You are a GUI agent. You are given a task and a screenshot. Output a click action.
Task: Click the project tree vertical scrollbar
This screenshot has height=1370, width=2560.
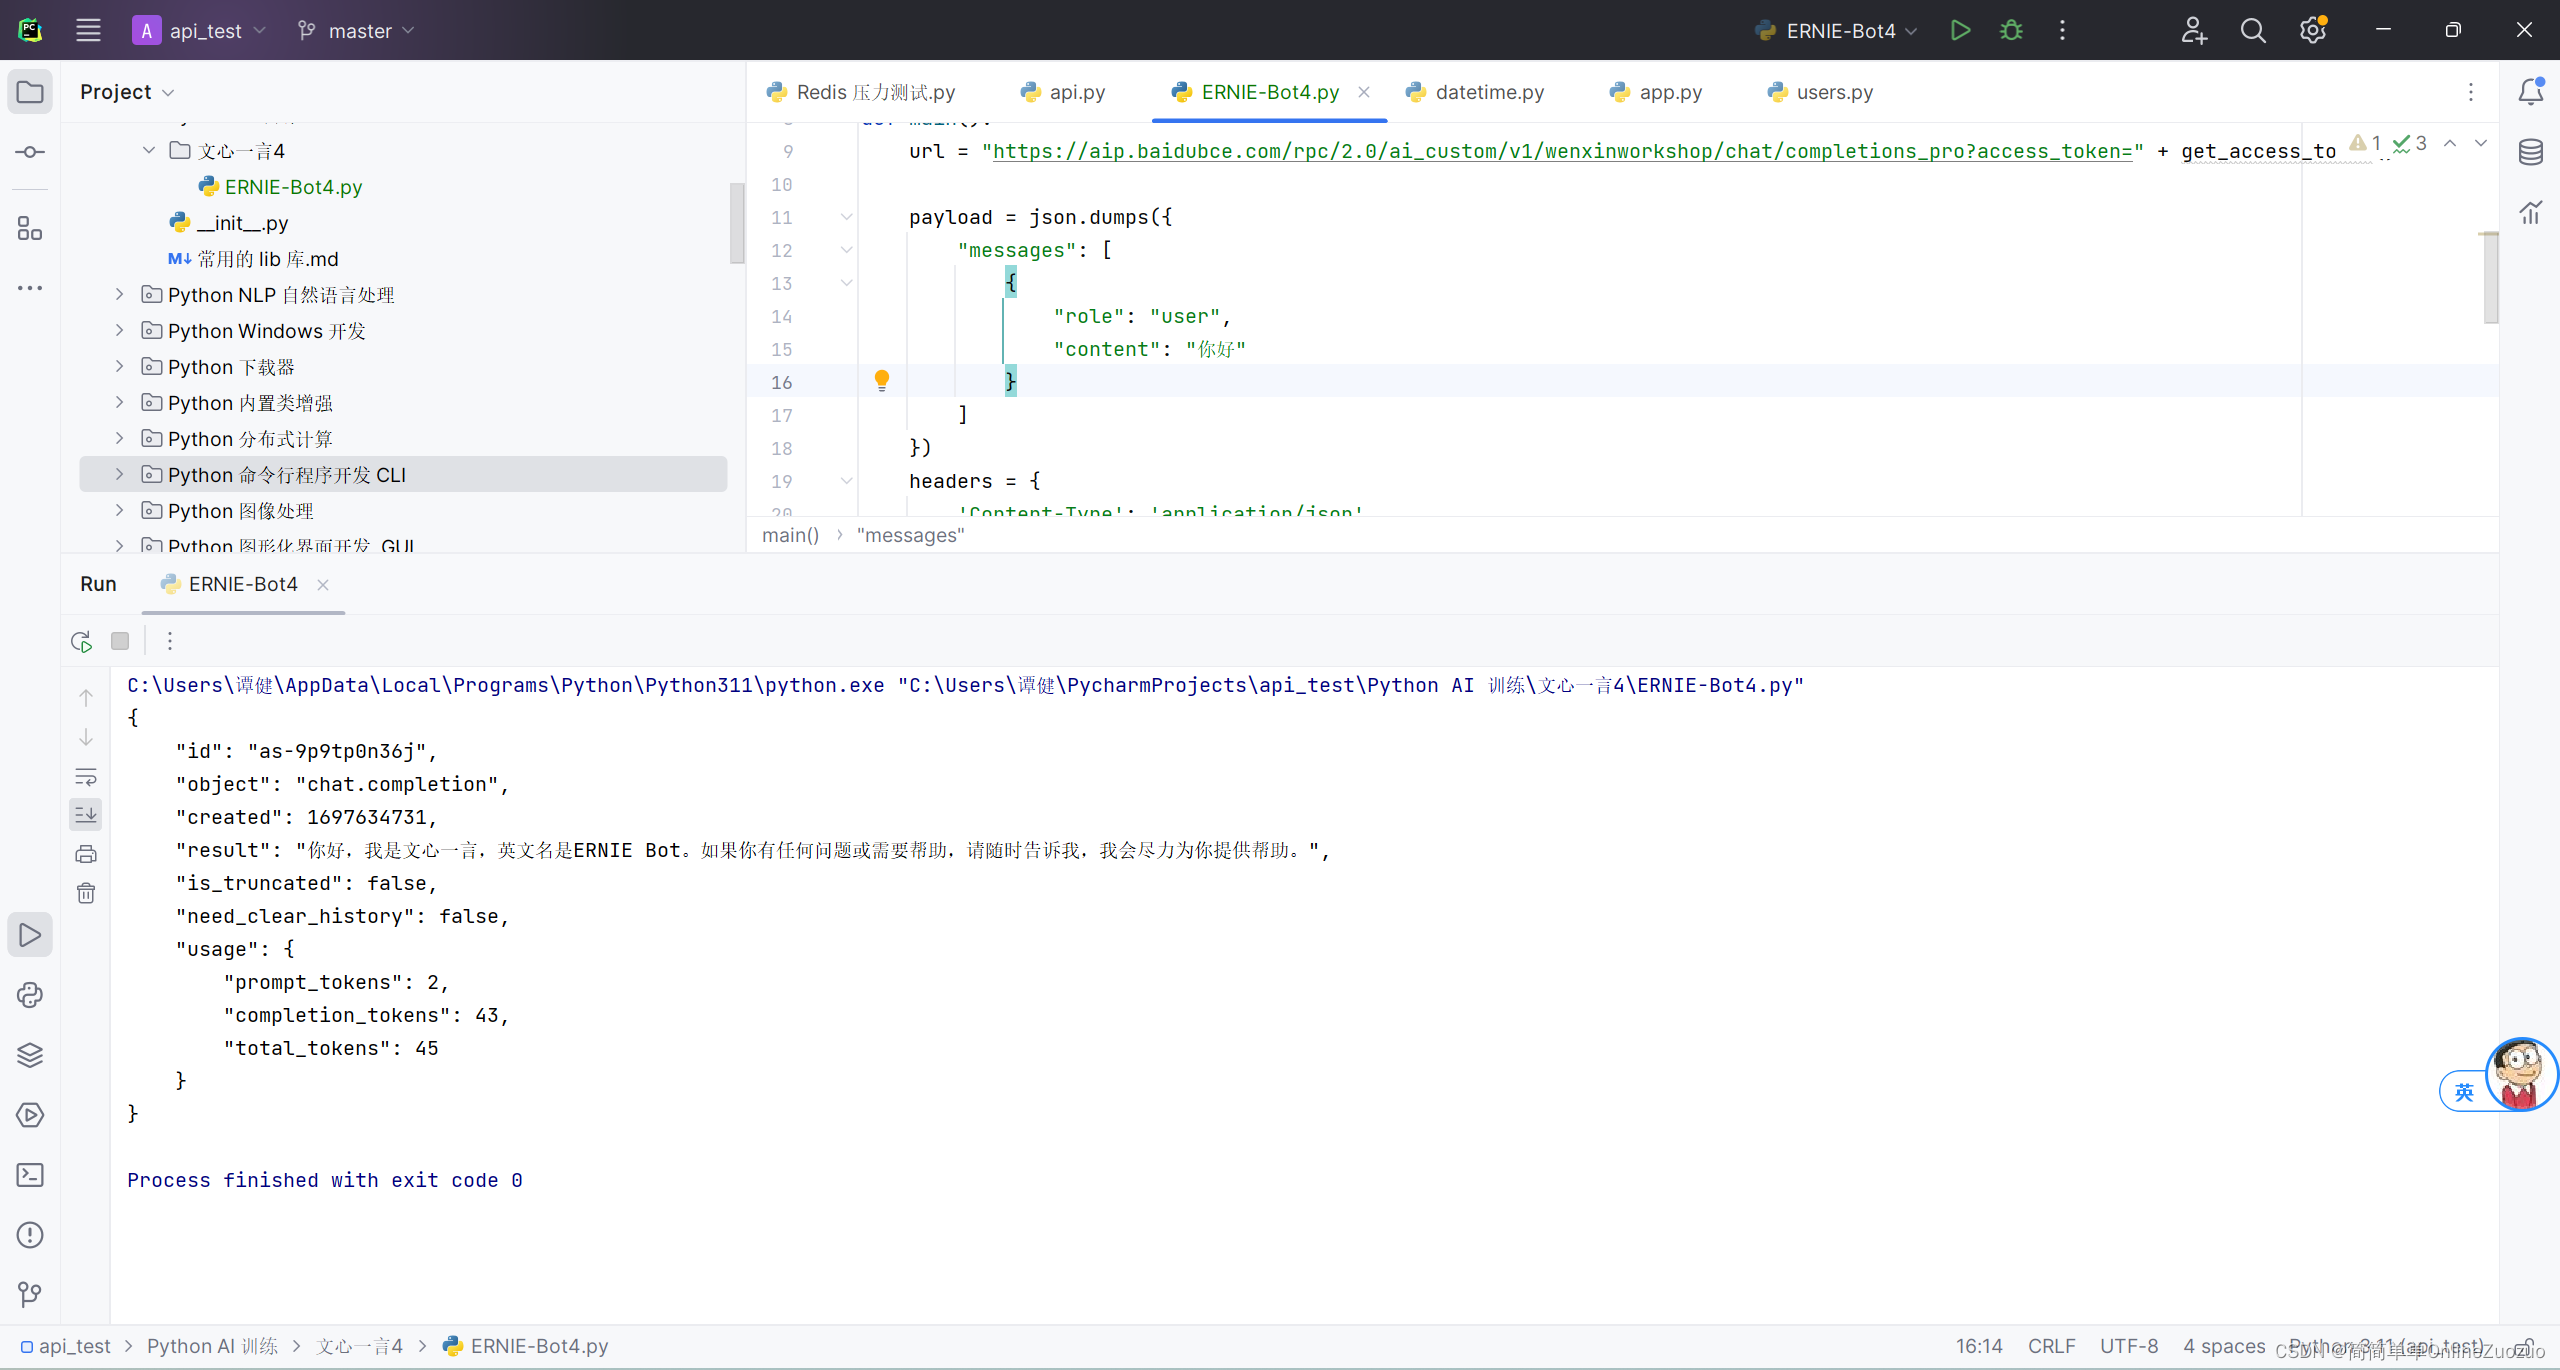coord(737,222)
